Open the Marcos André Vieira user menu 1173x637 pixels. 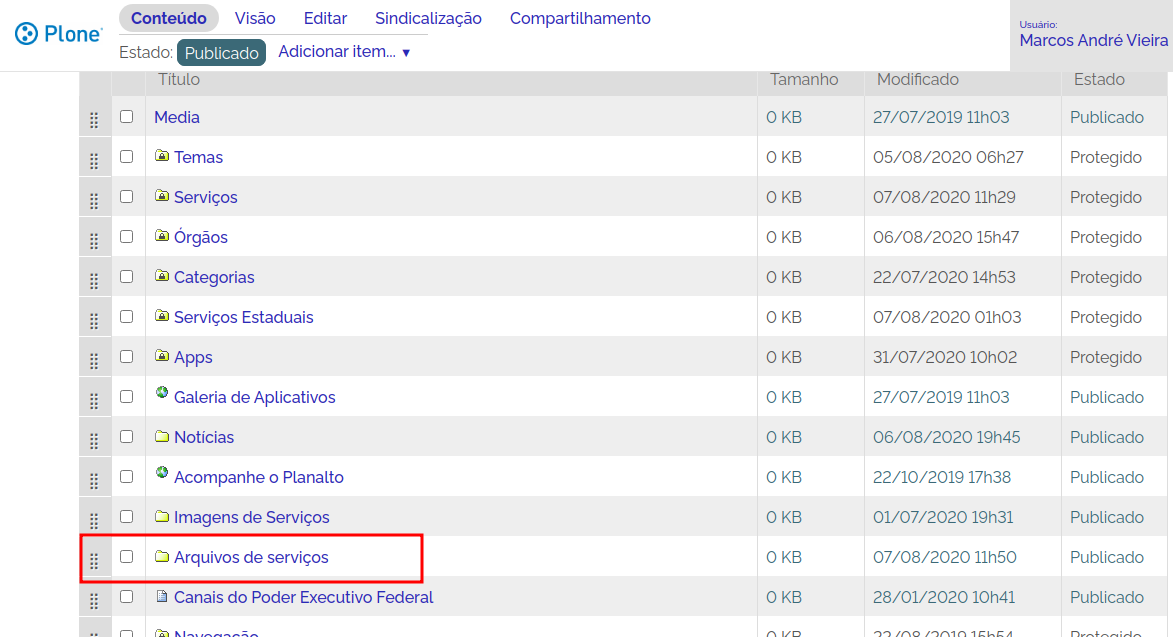[1093, 40]
